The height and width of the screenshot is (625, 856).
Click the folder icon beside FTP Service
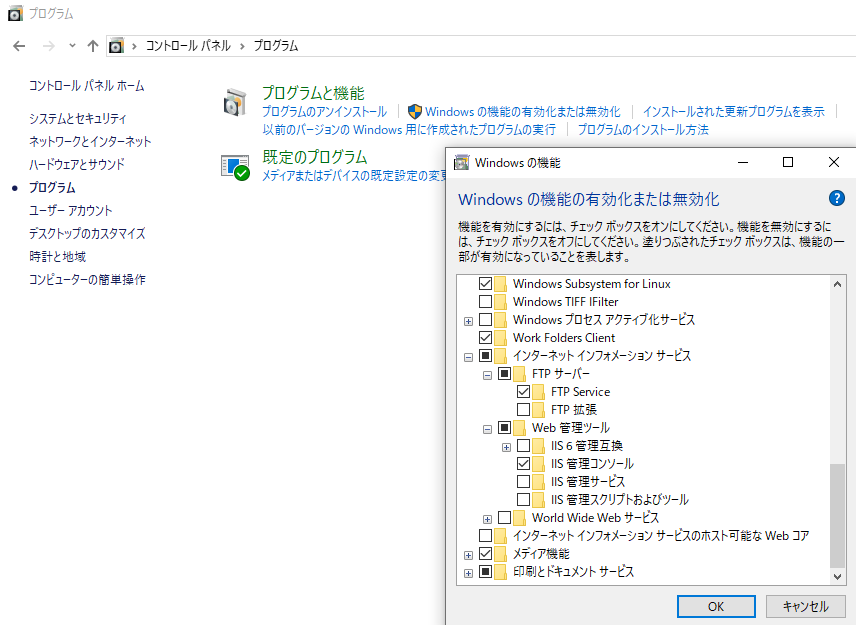point(538,392)
